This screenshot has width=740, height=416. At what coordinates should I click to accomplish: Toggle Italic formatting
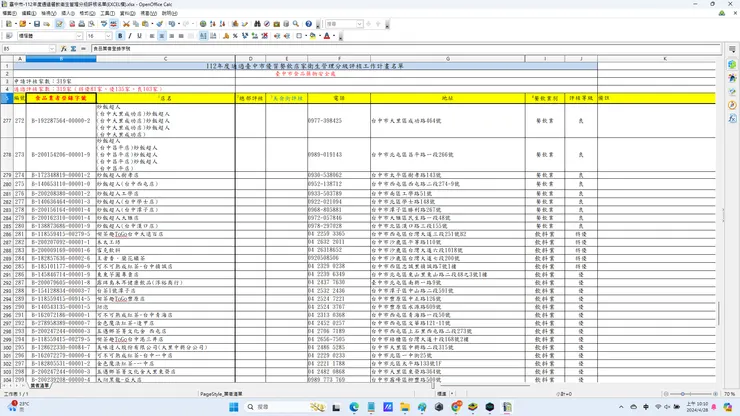tap(130, 36)
